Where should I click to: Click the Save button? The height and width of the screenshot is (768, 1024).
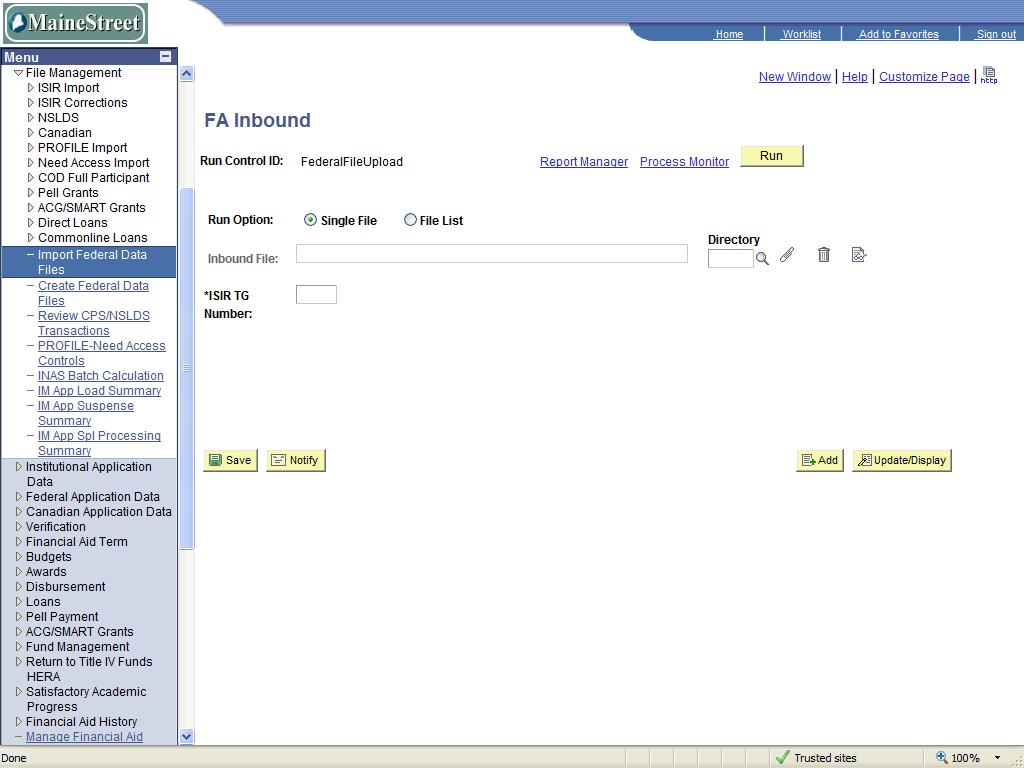click(231, 460)
